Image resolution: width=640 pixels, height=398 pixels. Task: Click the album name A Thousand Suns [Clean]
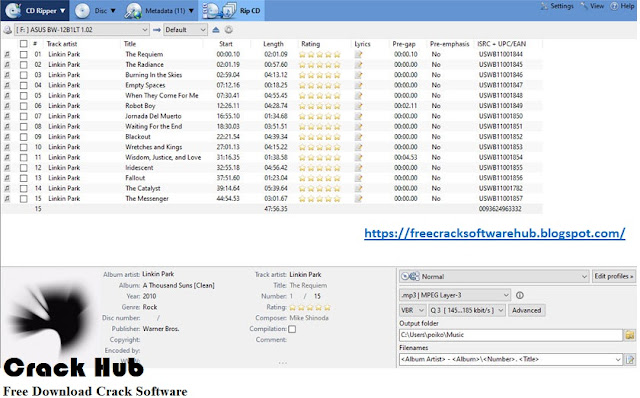coord(179,285)
